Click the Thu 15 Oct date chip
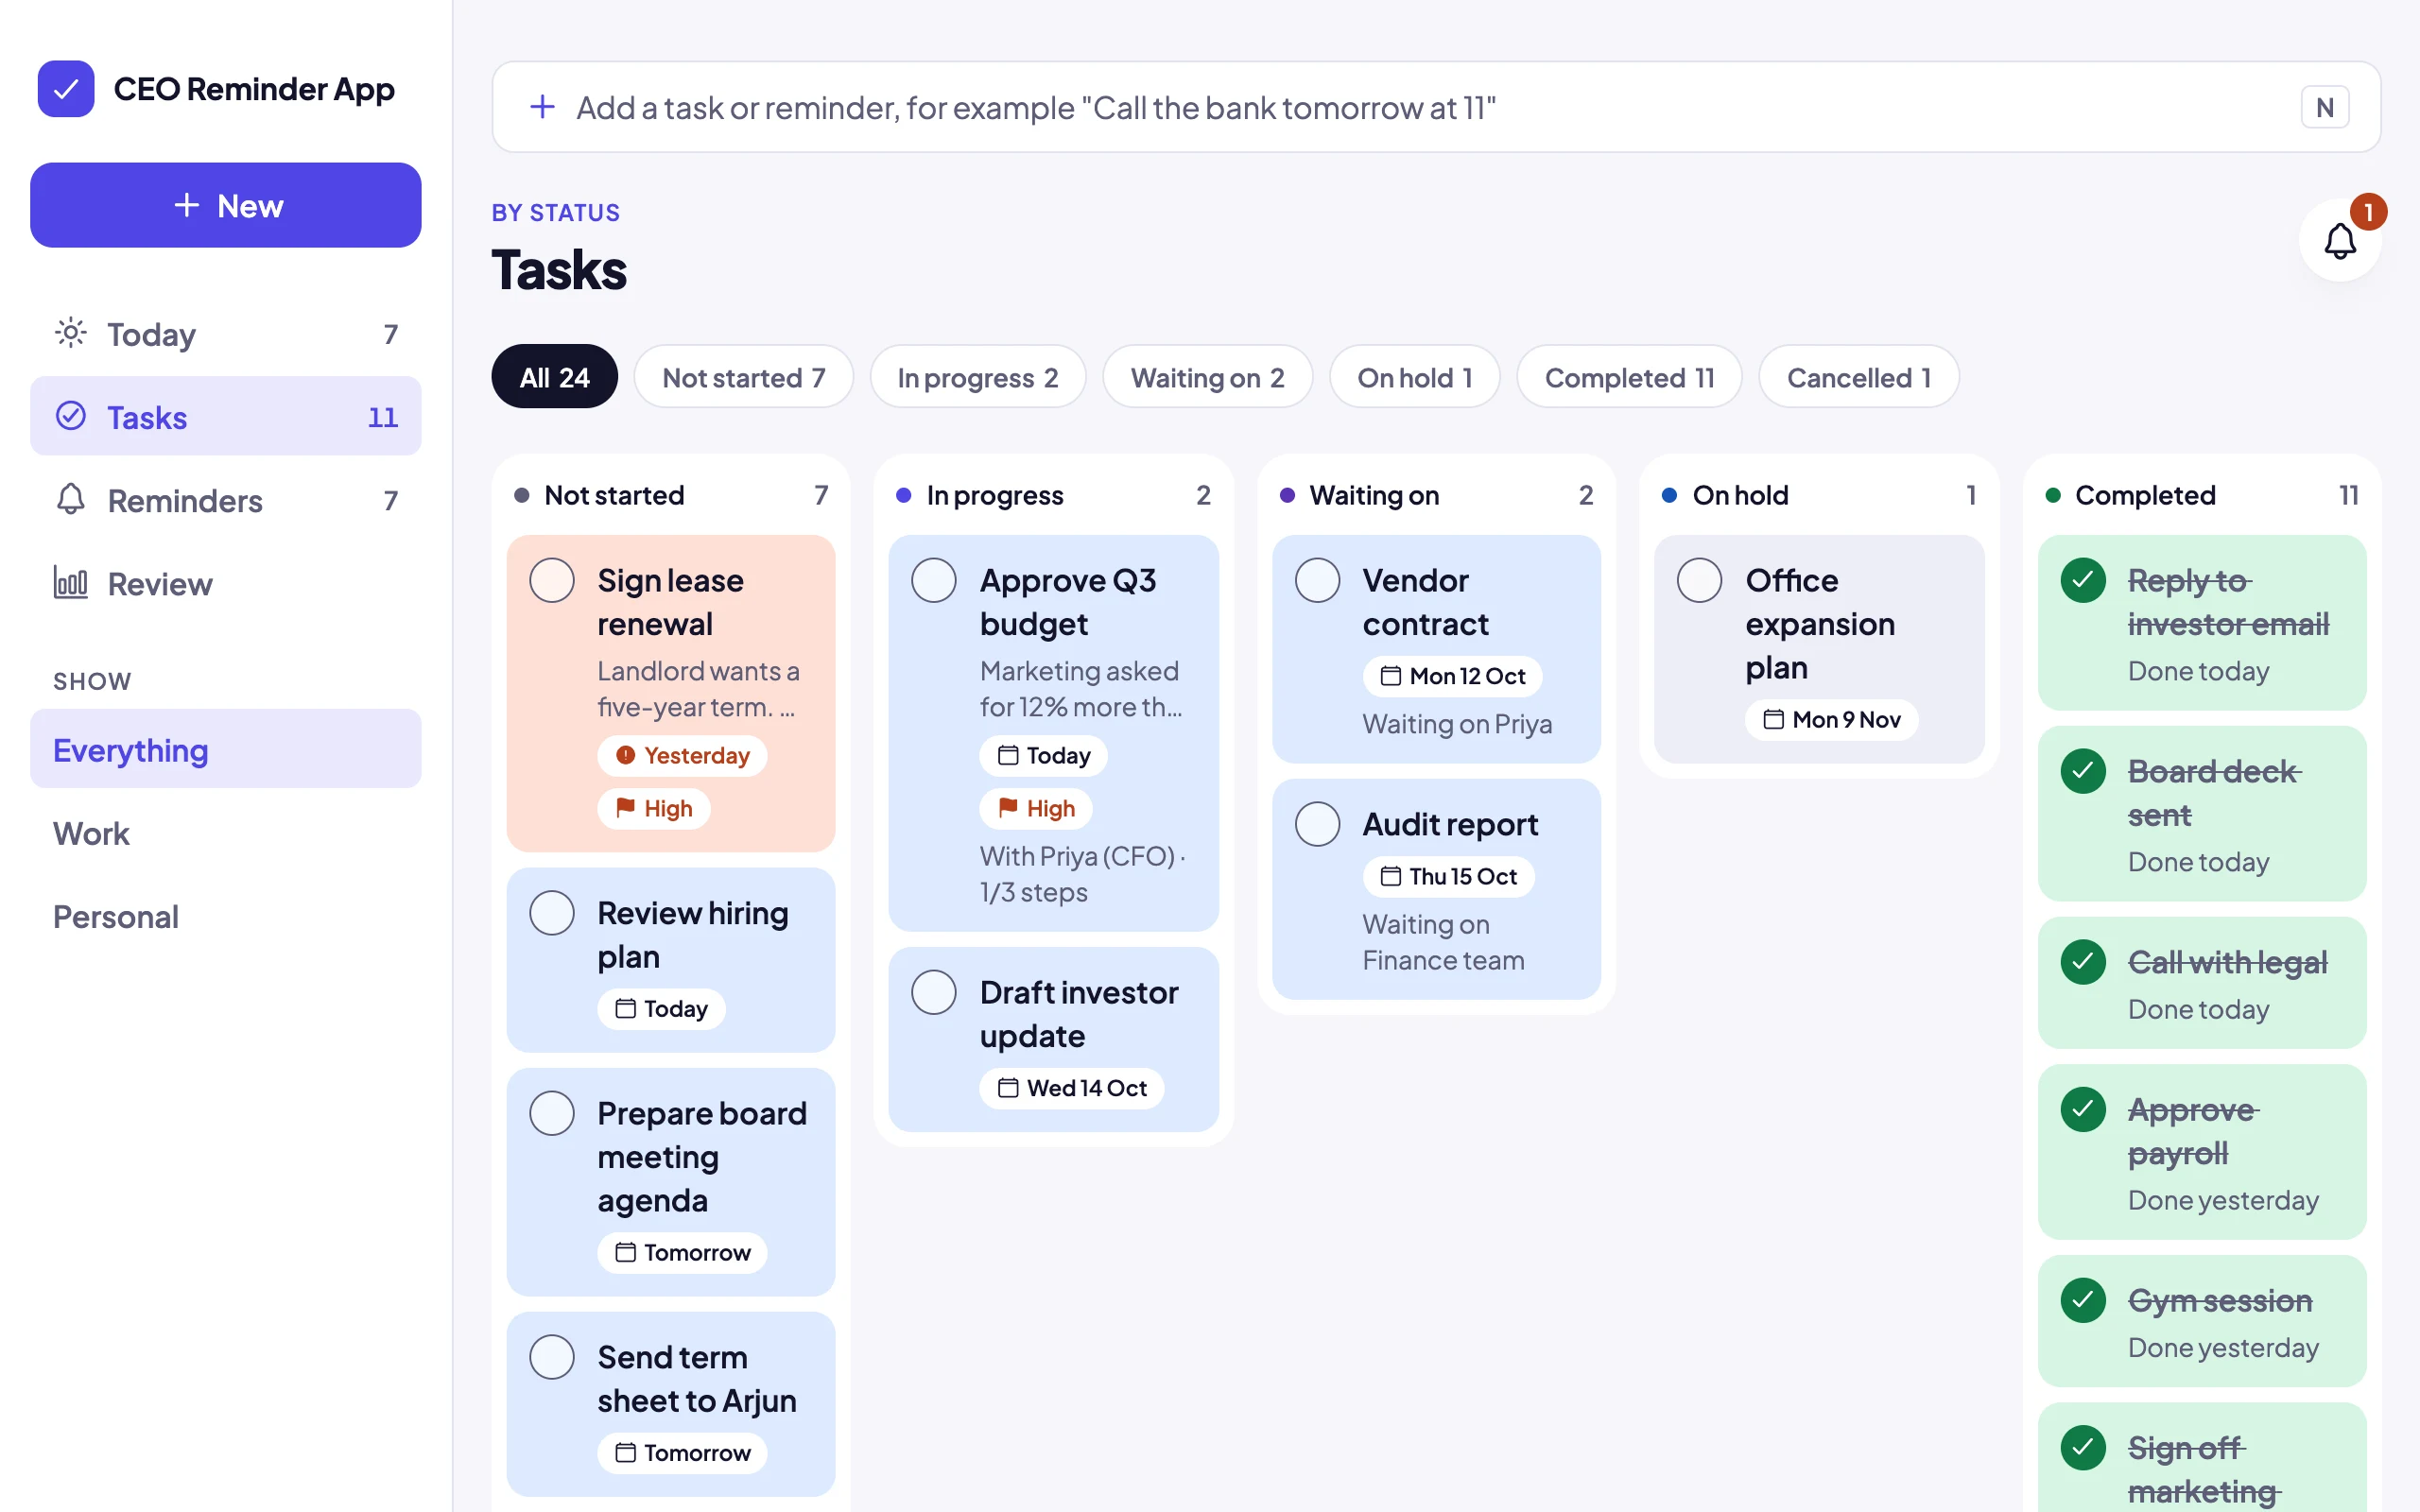Viewport: 2420px width, 1512px height. coord(1448,876)
